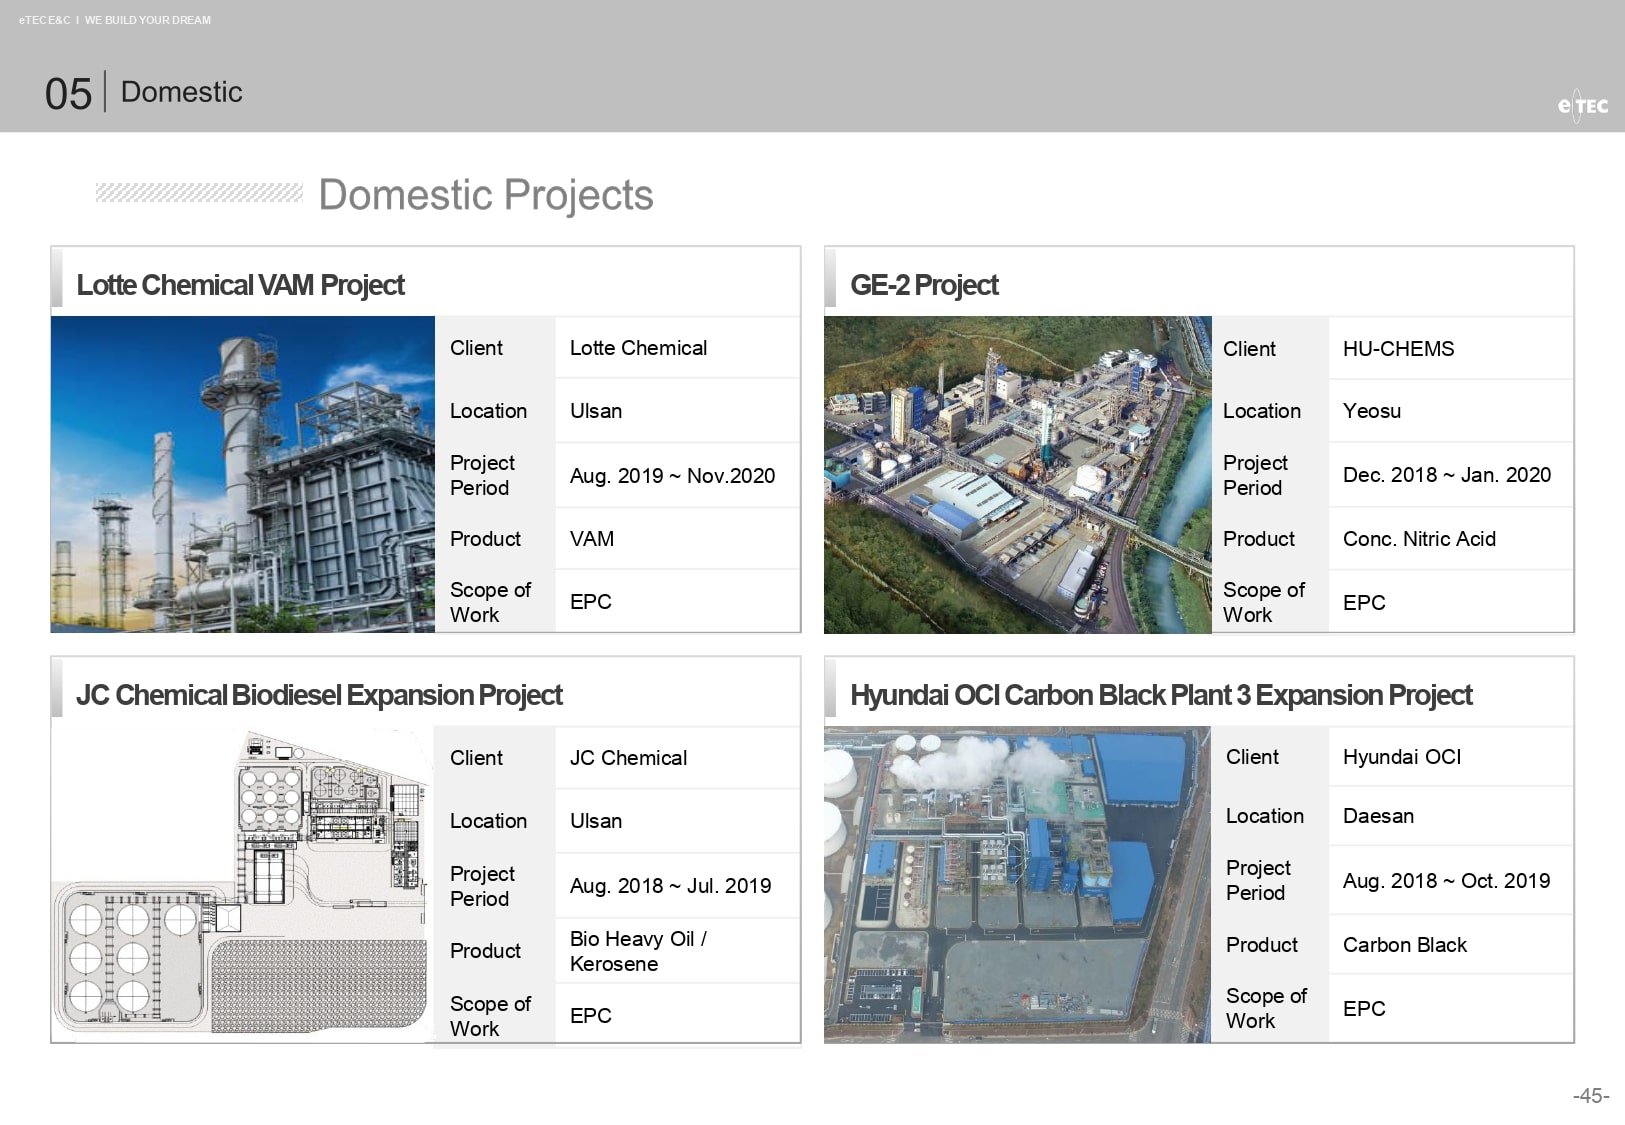This screenshot has width=1625, height=1125.
Task: Select the JC Chemical plant layout drawing
Action: coord(243,885)
